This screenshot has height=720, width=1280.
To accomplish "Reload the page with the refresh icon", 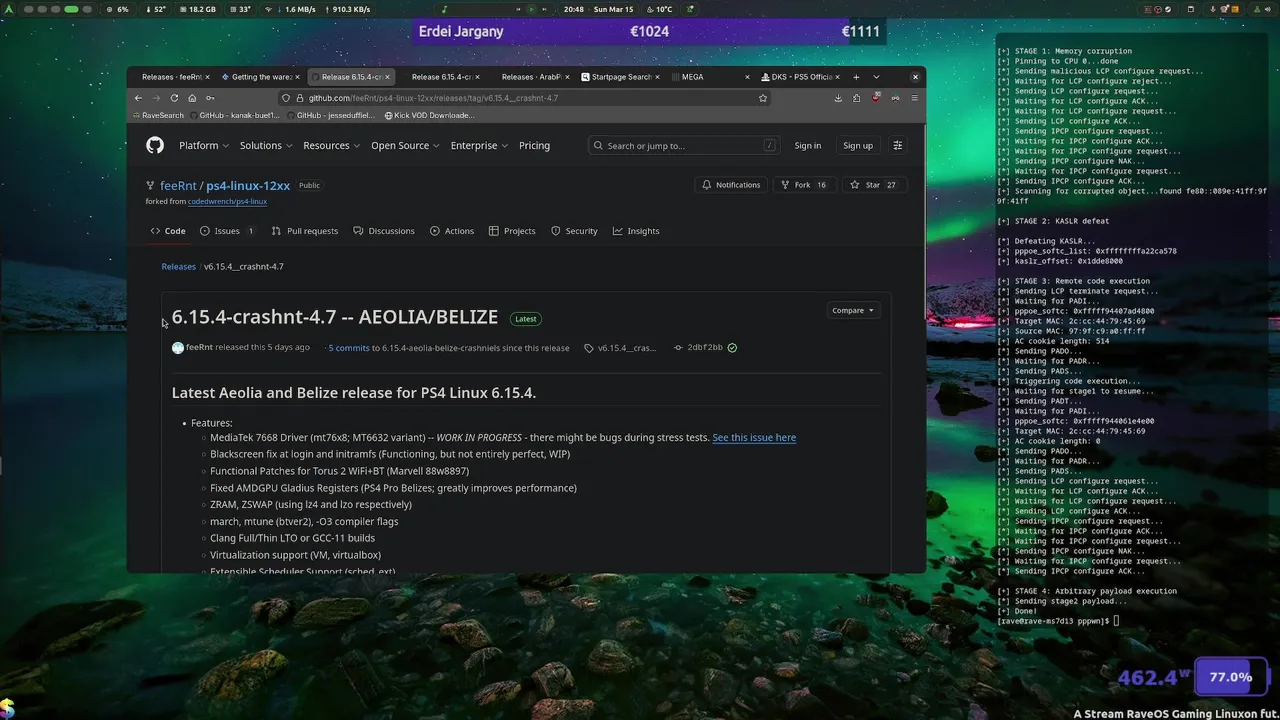I will coord(174,98).
